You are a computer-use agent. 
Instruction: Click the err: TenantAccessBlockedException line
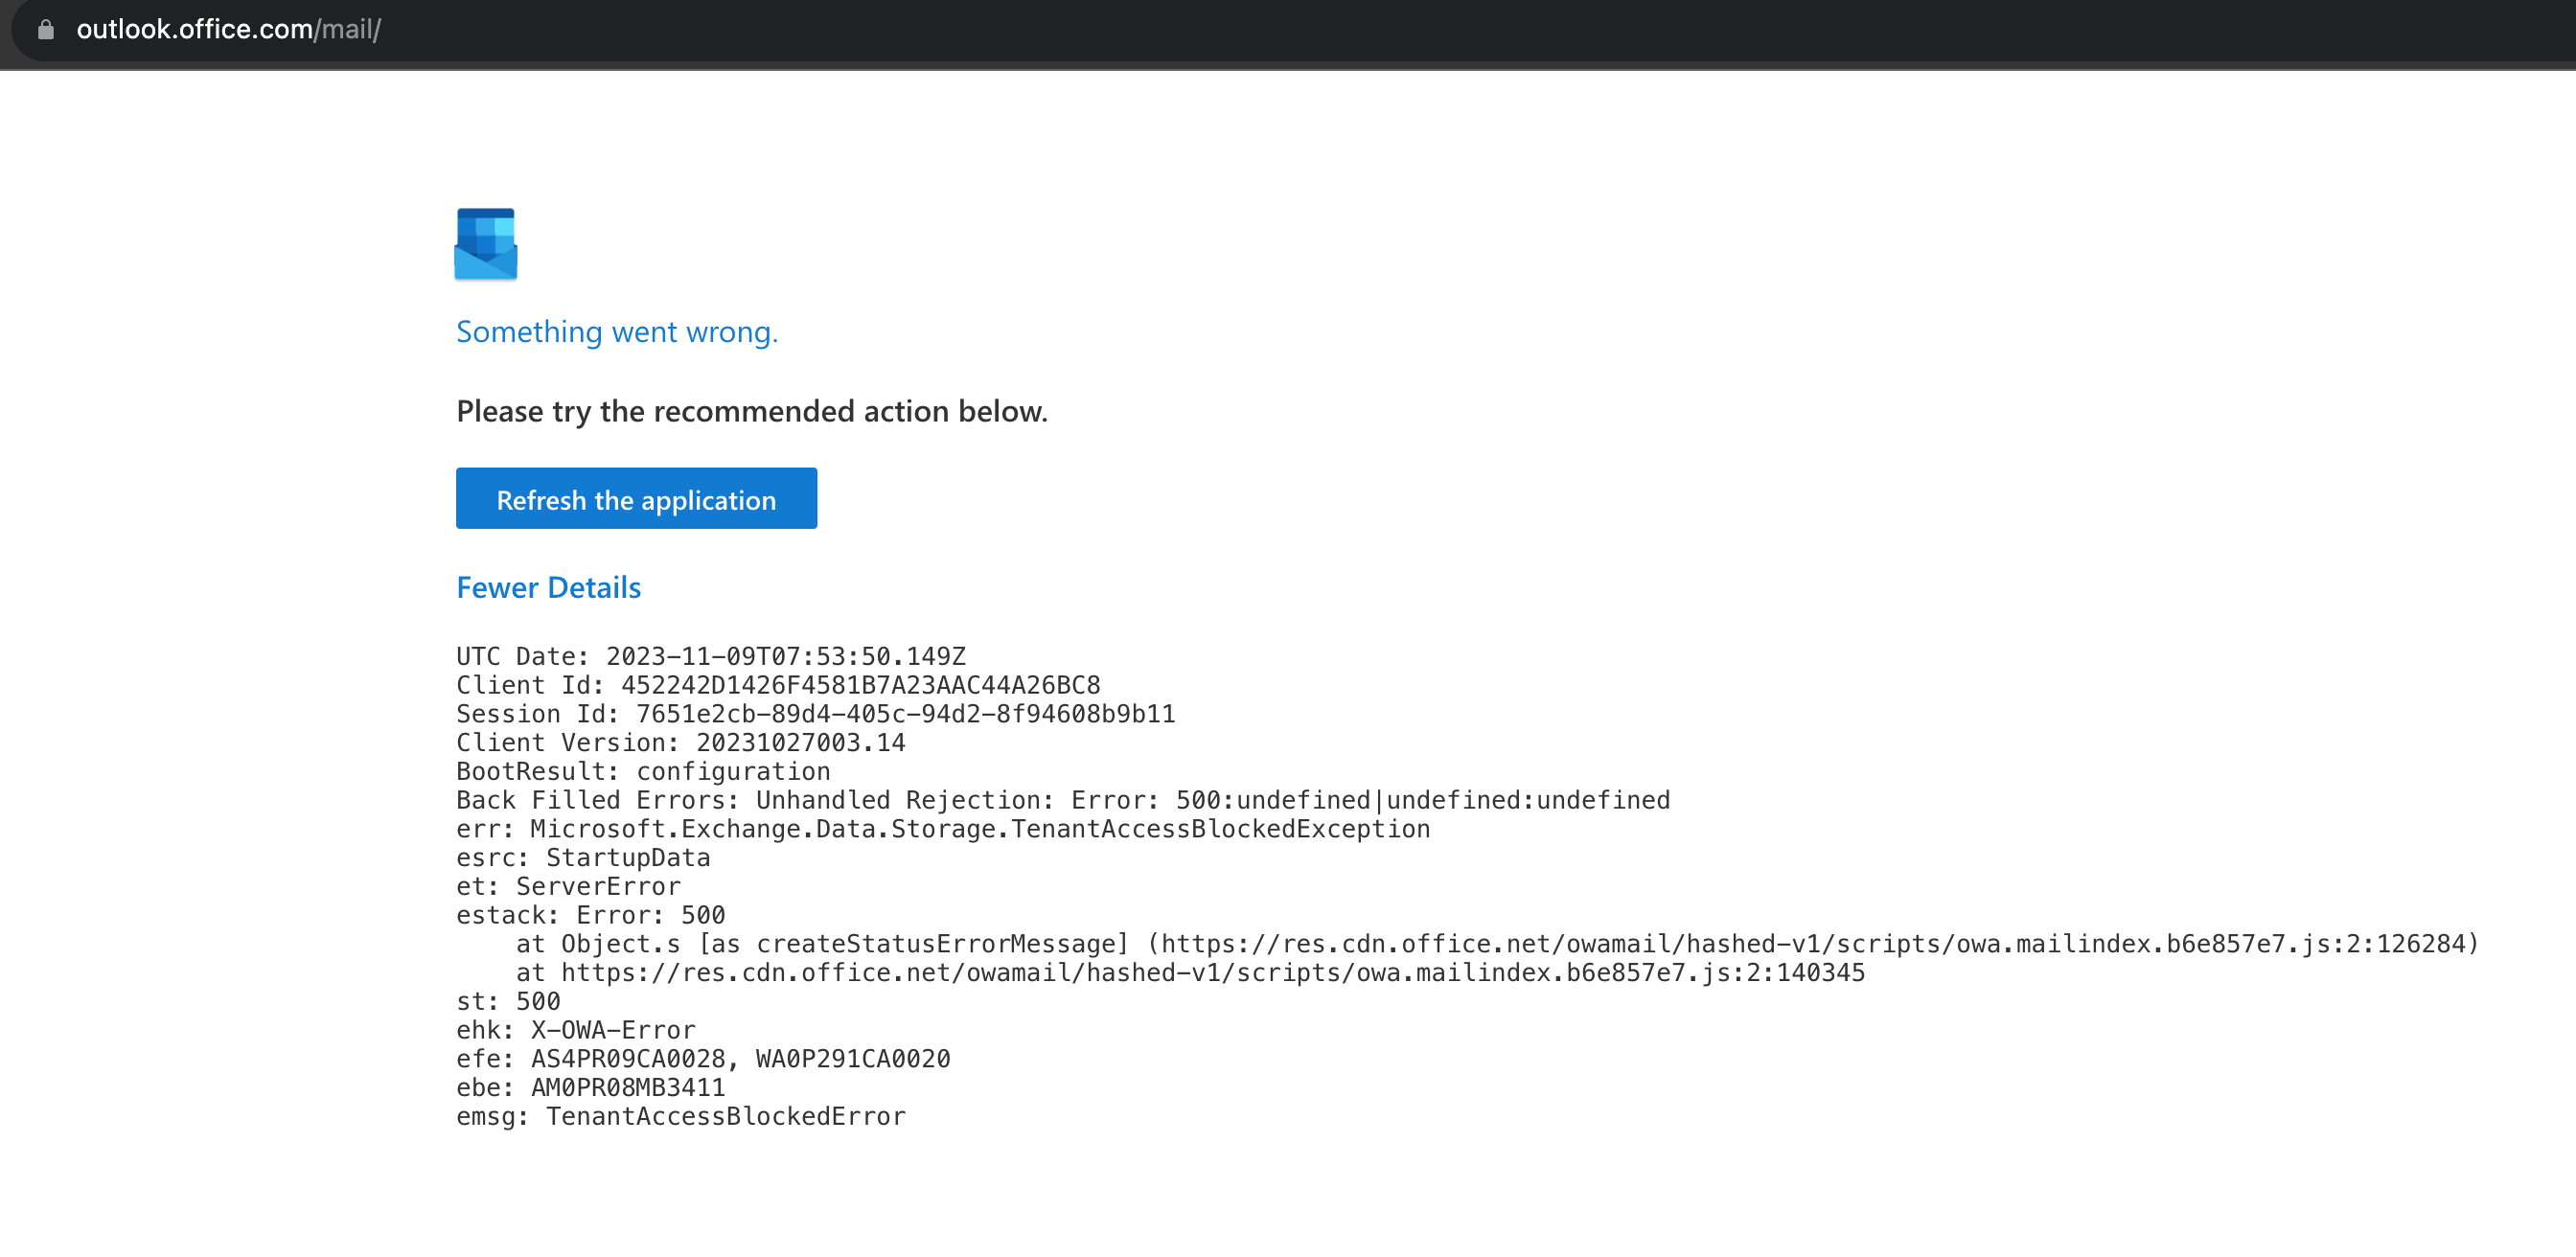click(x=943, y=830)
